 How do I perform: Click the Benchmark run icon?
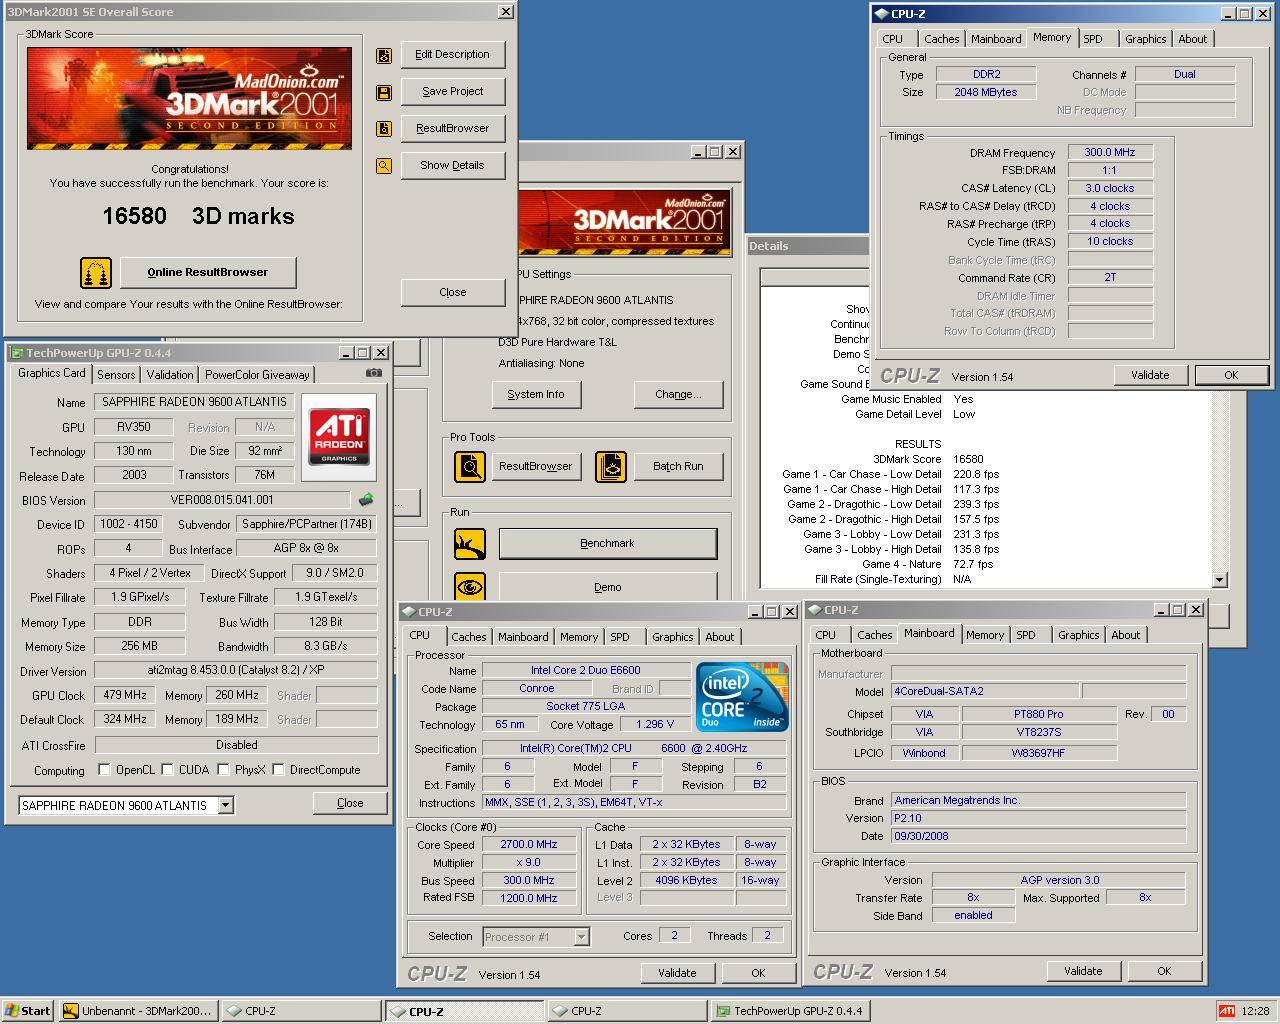pyautogui.click(x=469, y=544)
